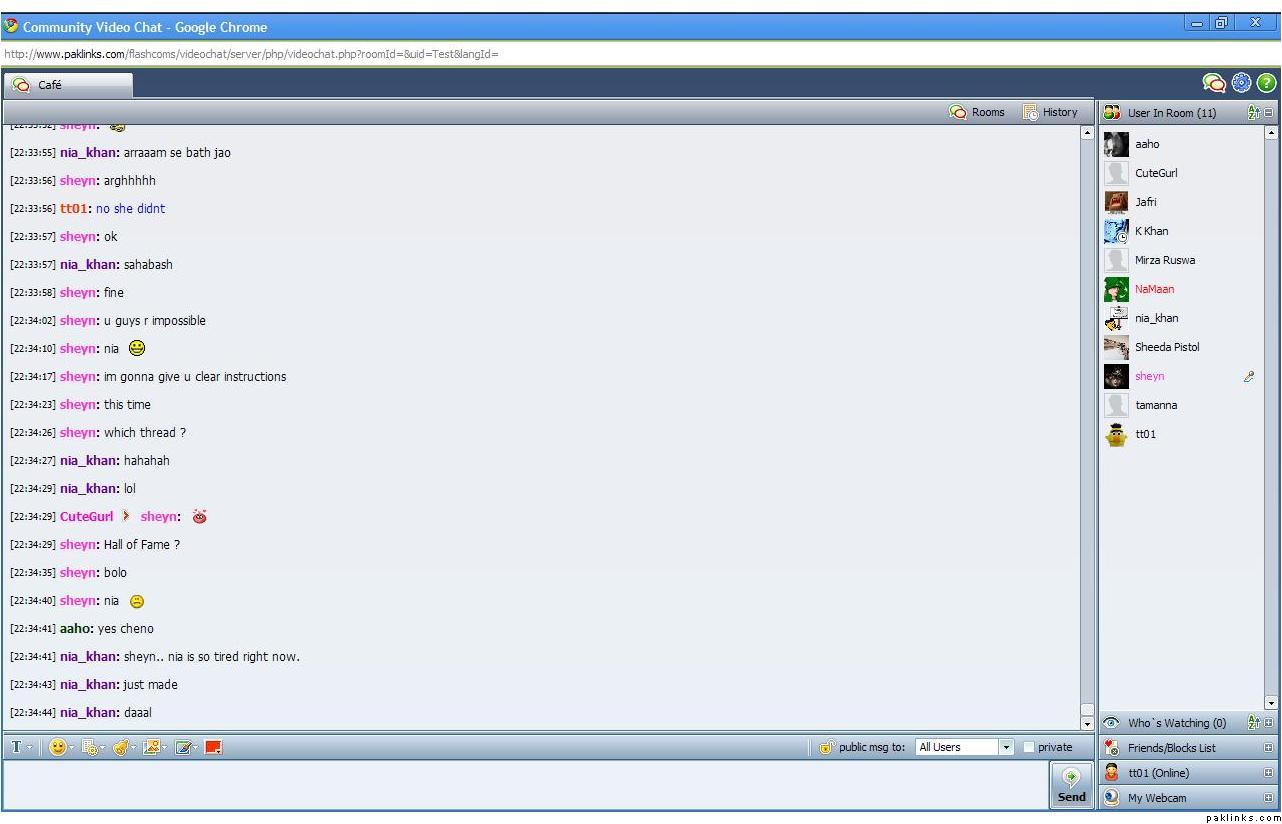Click the padlock icon beside public msg

tap(826, 747)
